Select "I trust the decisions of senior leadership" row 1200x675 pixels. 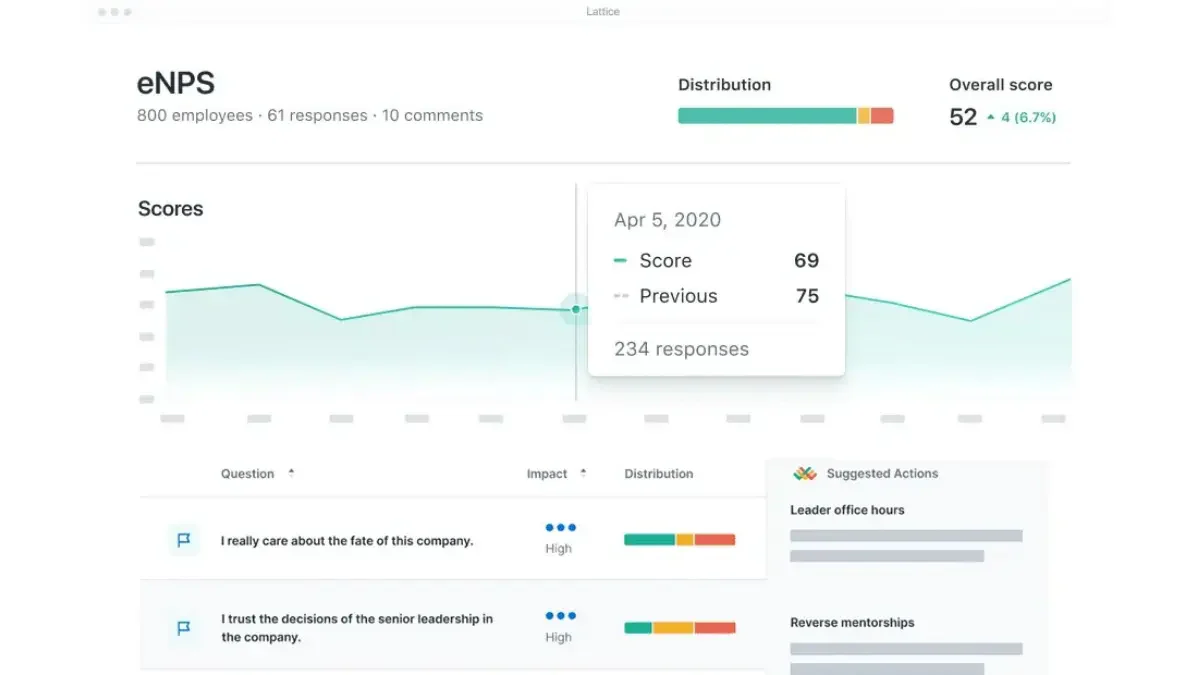[452, 627]
